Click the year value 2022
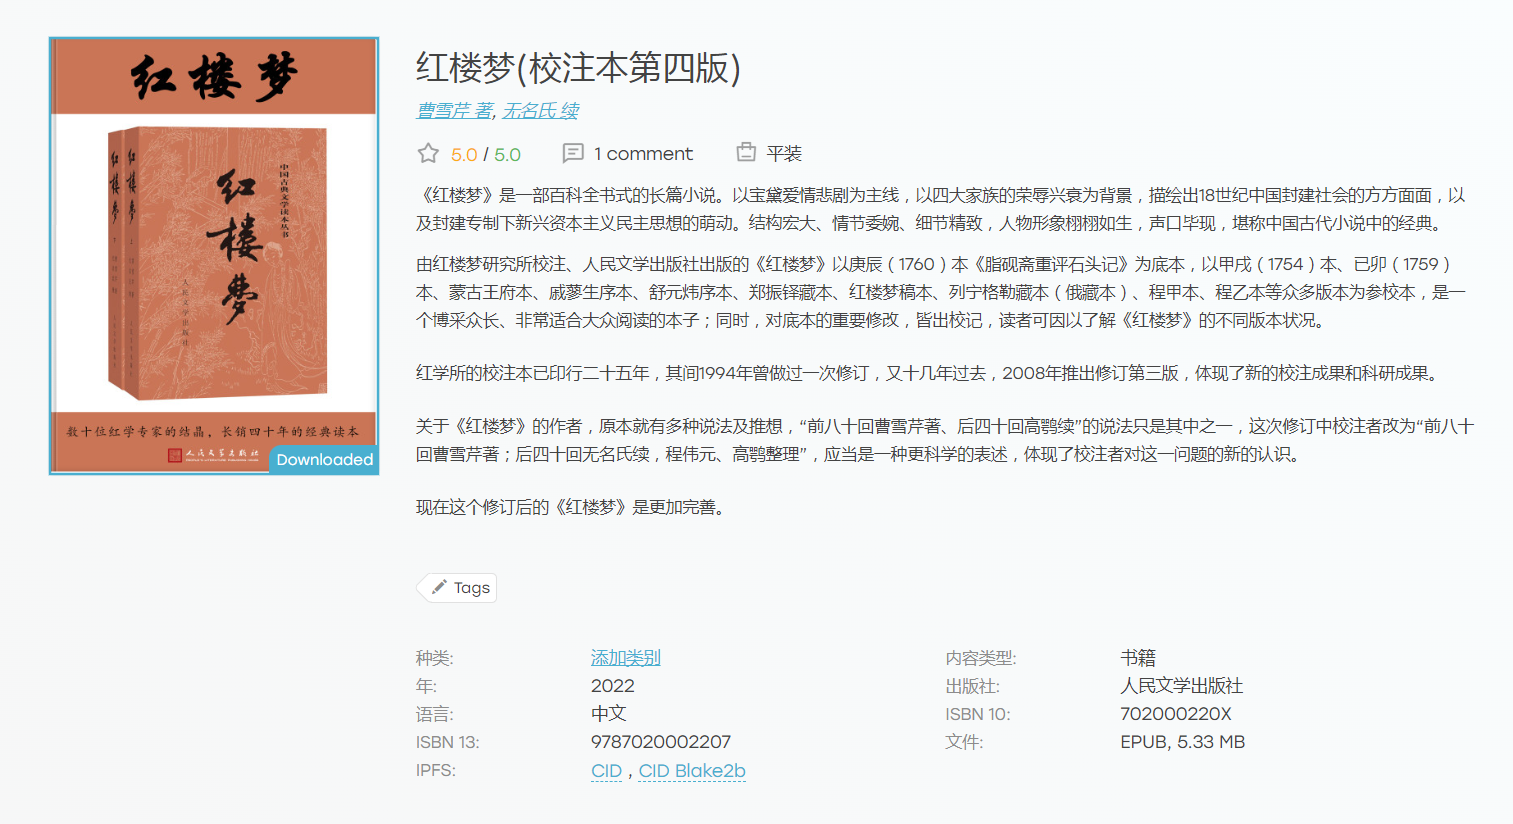 [x=613, y=686]
